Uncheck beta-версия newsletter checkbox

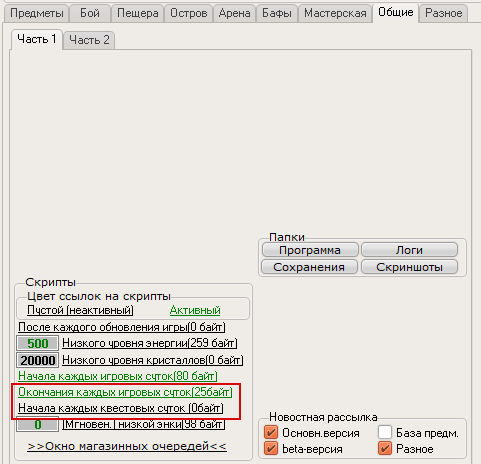pyautogui.click(x=271, y=448)
